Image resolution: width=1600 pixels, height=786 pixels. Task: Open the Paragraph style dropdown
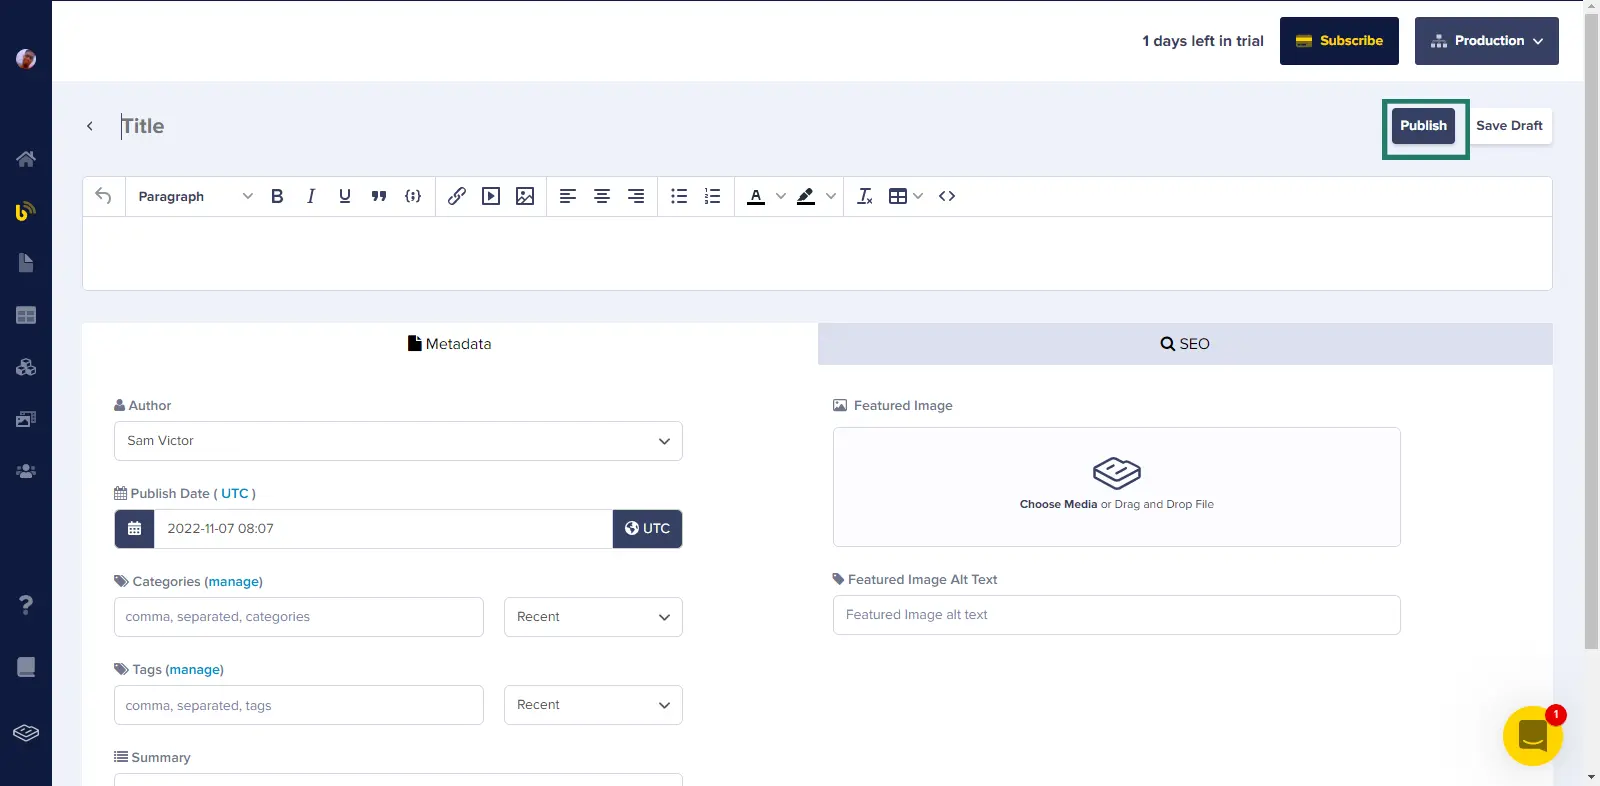click(195, 196)
